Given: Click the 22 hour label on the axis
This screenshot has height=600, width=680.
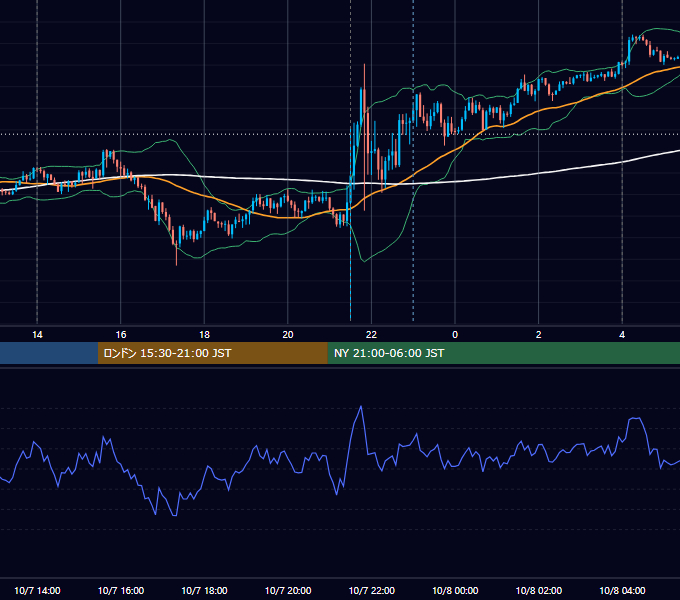Looking at the screenshot, I should tap(371, 335).
